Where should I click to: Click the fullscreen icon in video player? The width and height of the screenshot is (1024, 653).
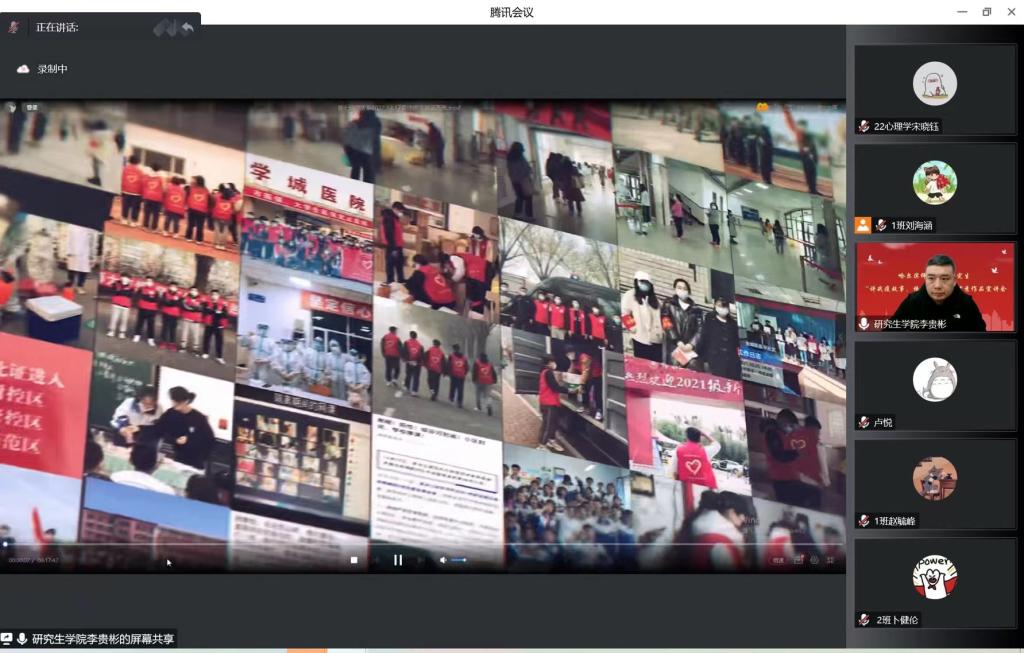(831, 560)
